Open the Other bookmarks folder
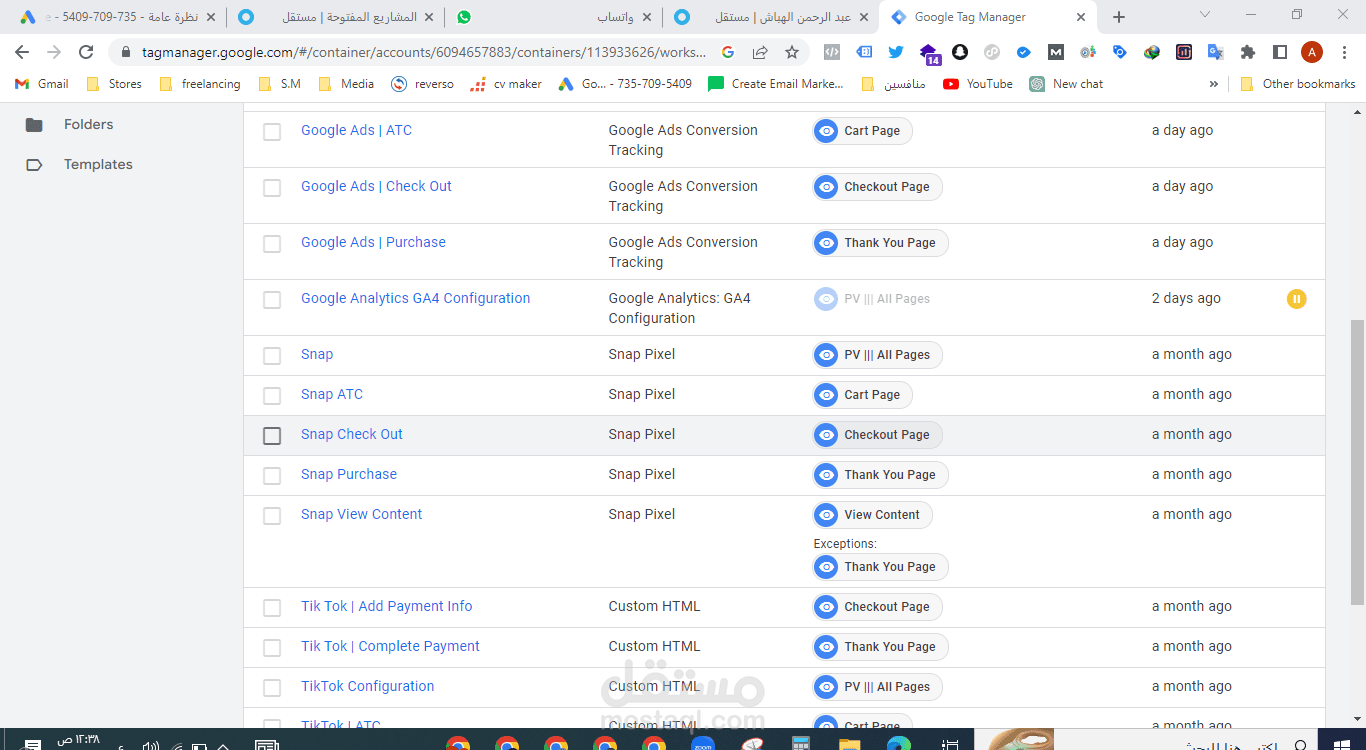This screenshot has width=1366, height=750. tap(1297, 84)
